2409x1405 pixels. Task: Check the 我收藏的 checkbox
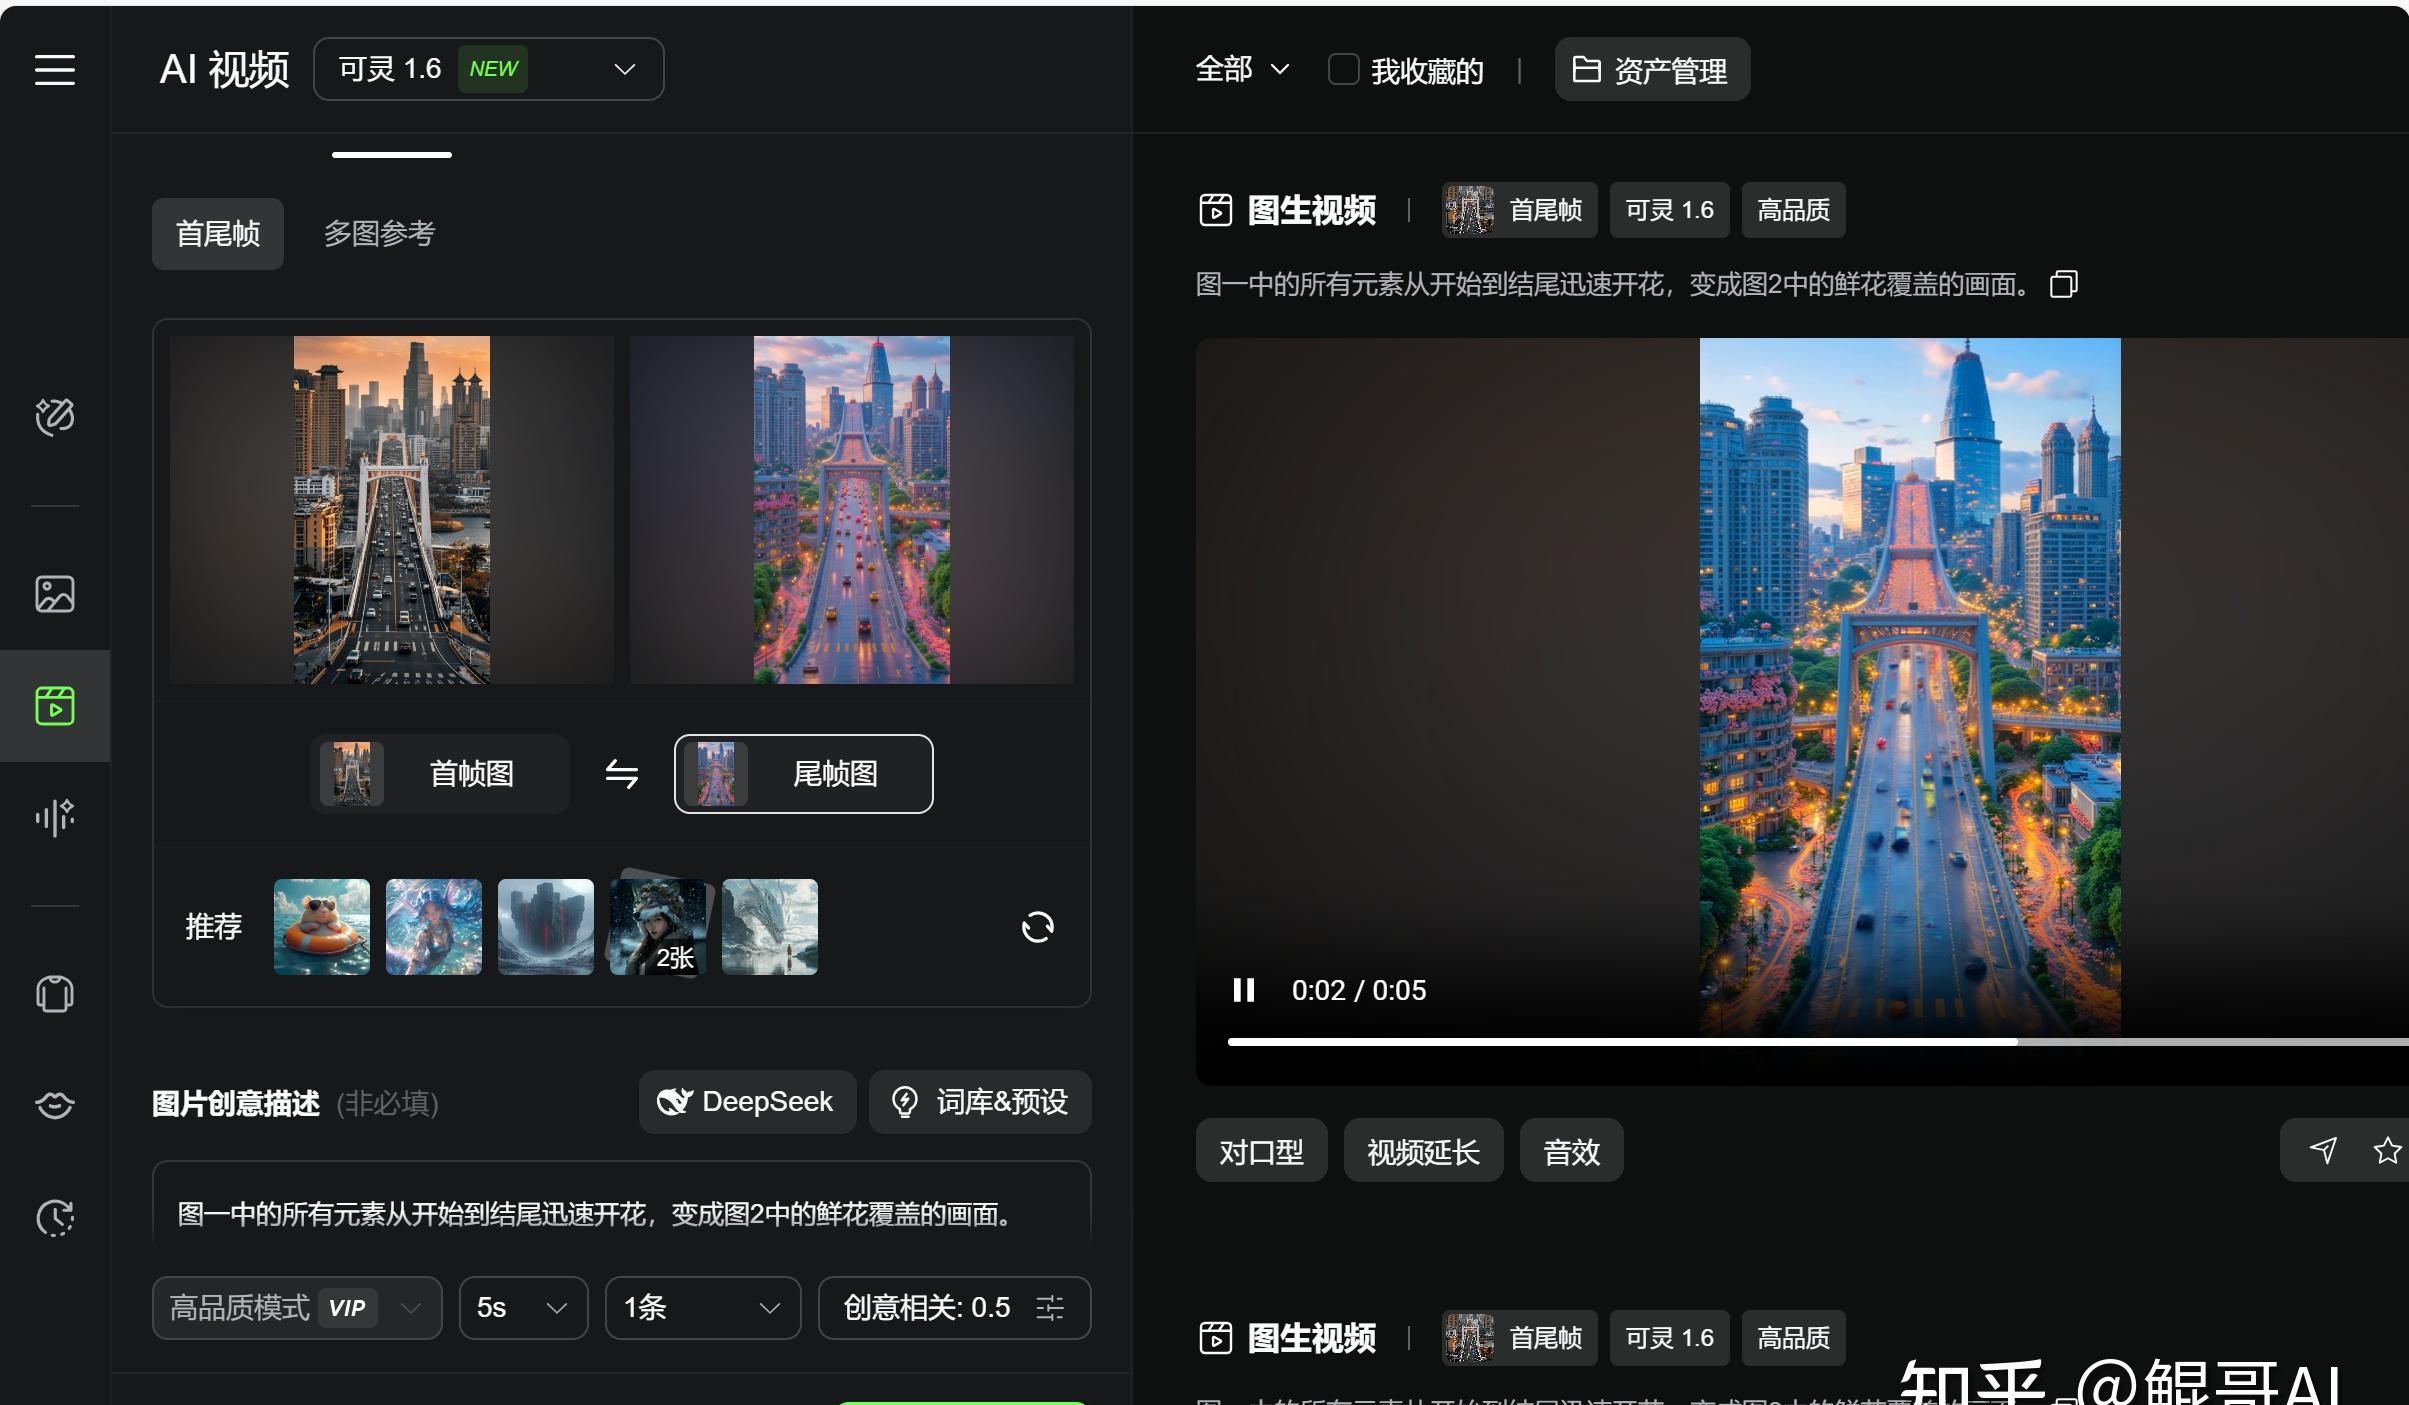coord(1342,70)
